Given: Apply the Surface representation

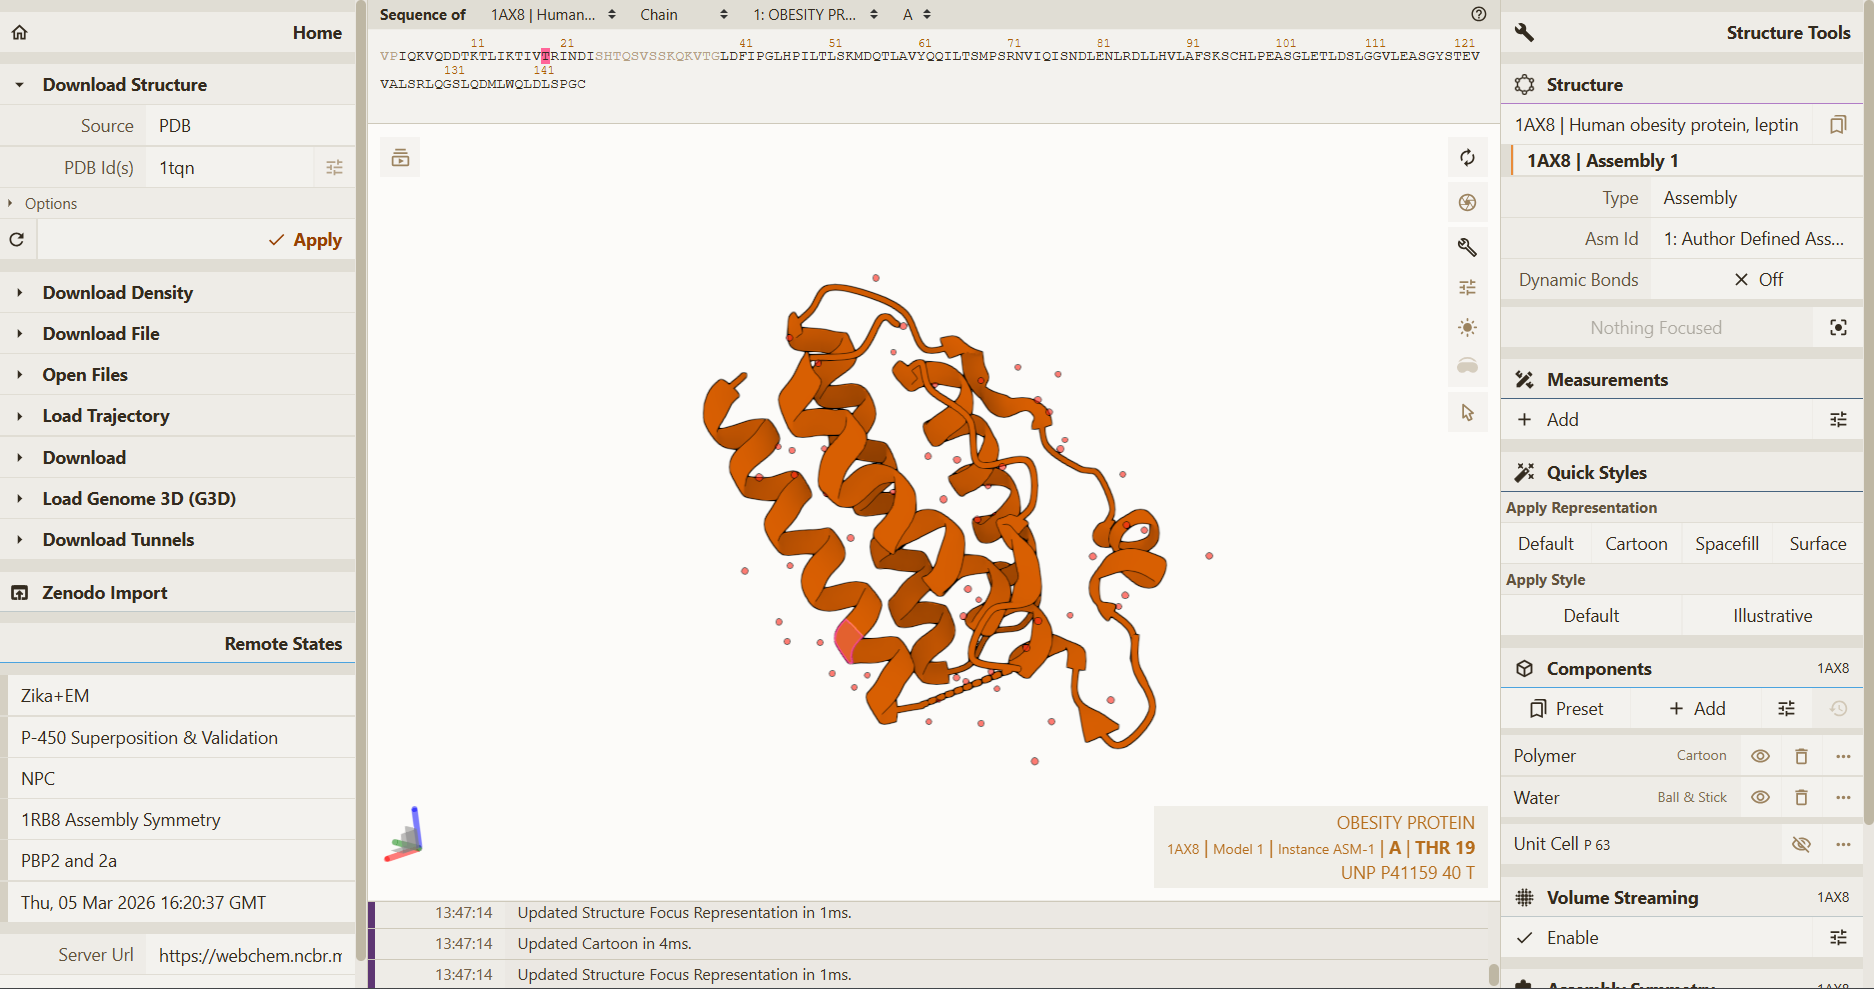Looking at the screenshot, I should pyautogui.click(x=1818, y=544).
